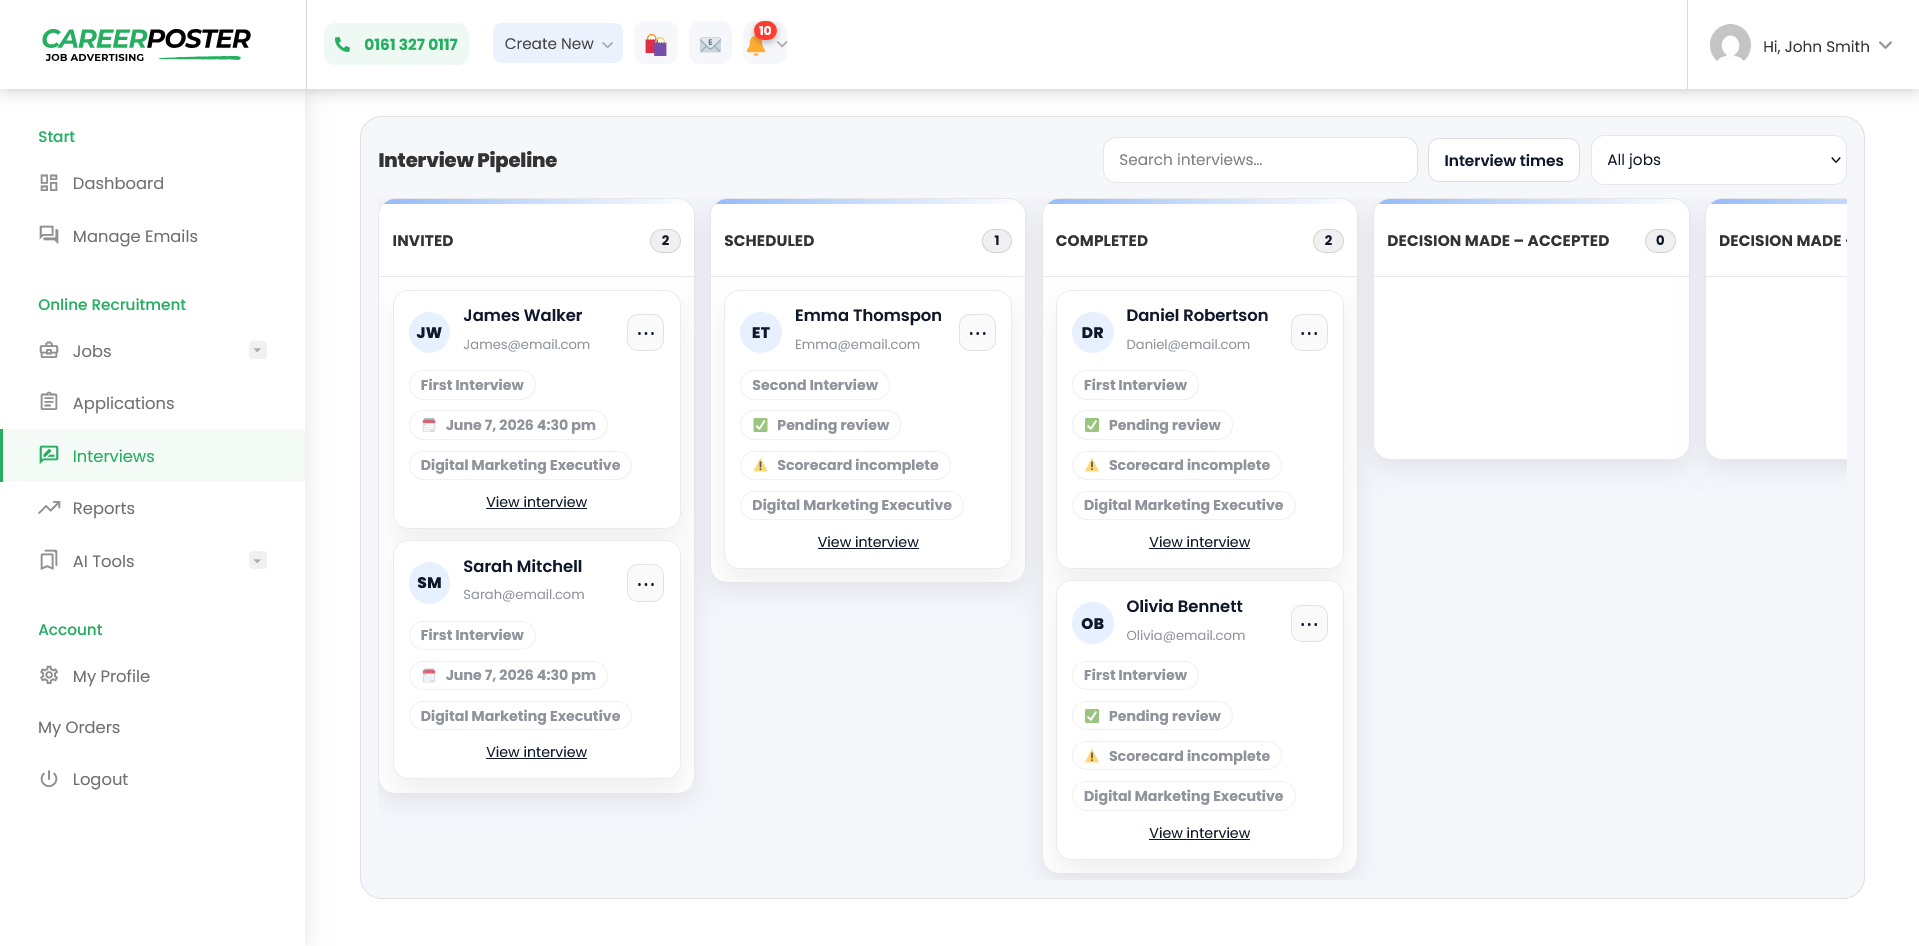
Task: Click the CareerPoster logo
Action: click(x=146, y=44)
